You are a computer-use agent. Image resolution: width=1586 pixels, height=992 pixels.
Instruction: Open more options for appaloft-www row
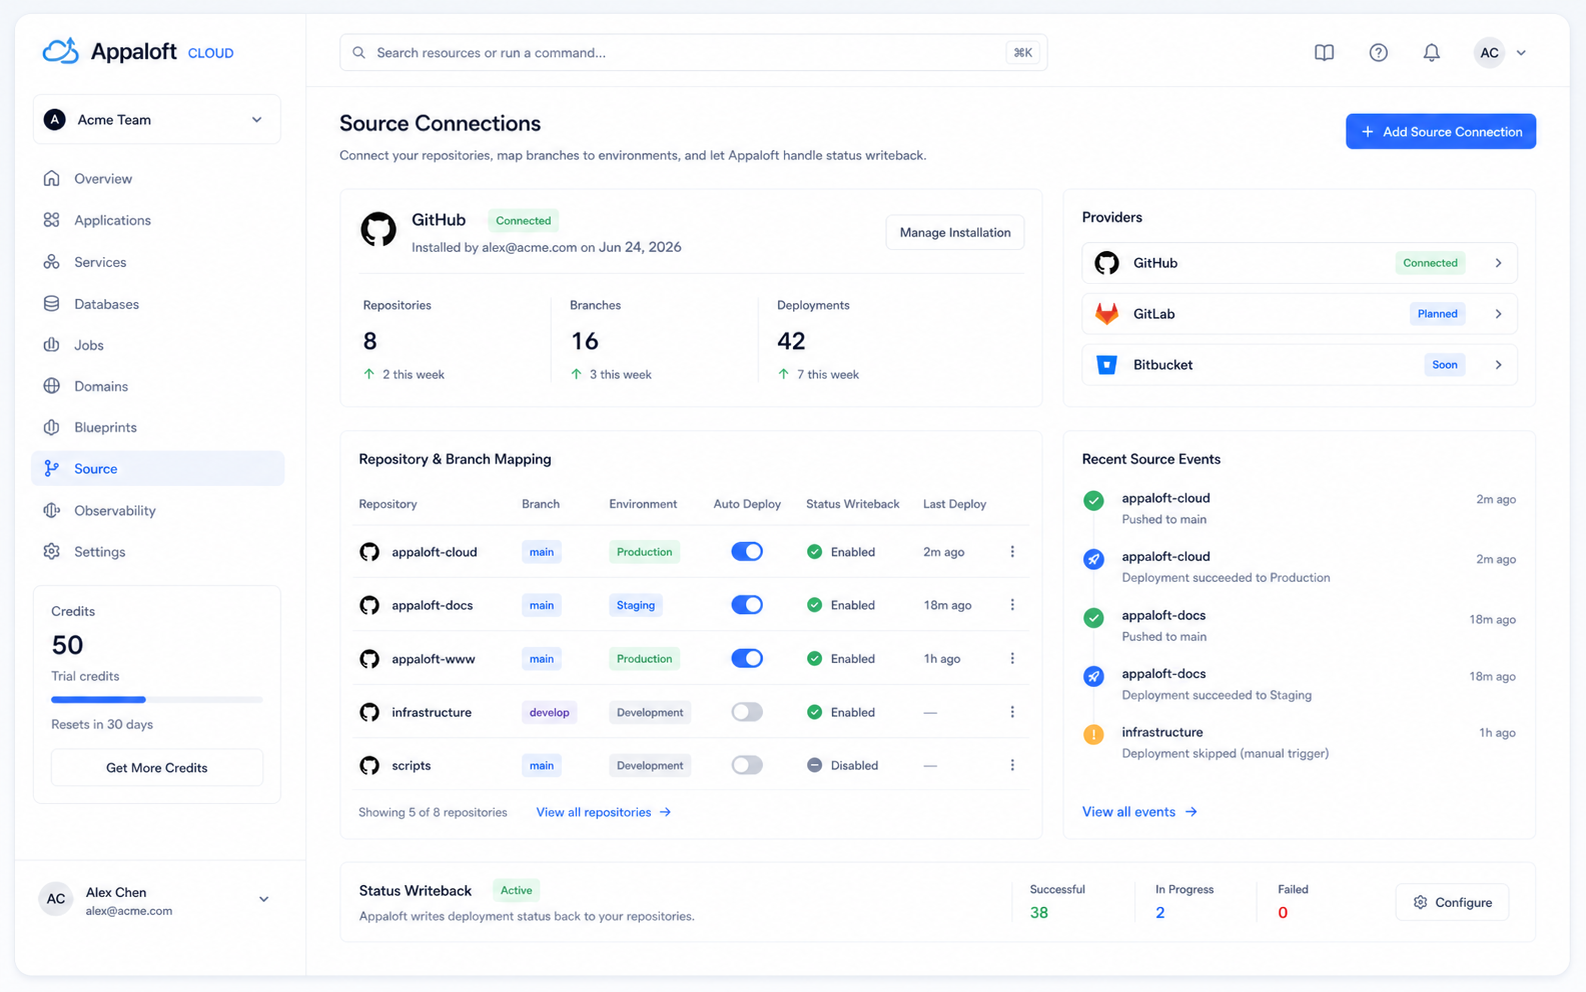pos(1012,659)
